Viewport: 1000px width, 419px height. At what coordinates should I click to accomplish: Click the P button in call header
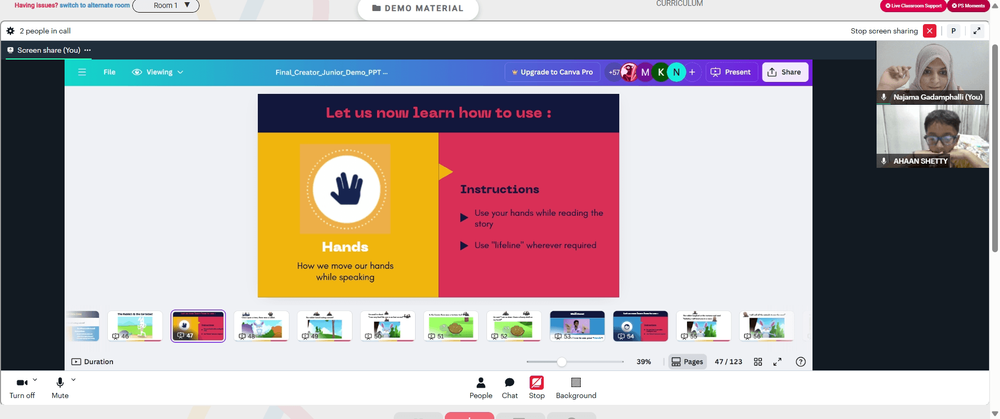[x=953, y=31]
